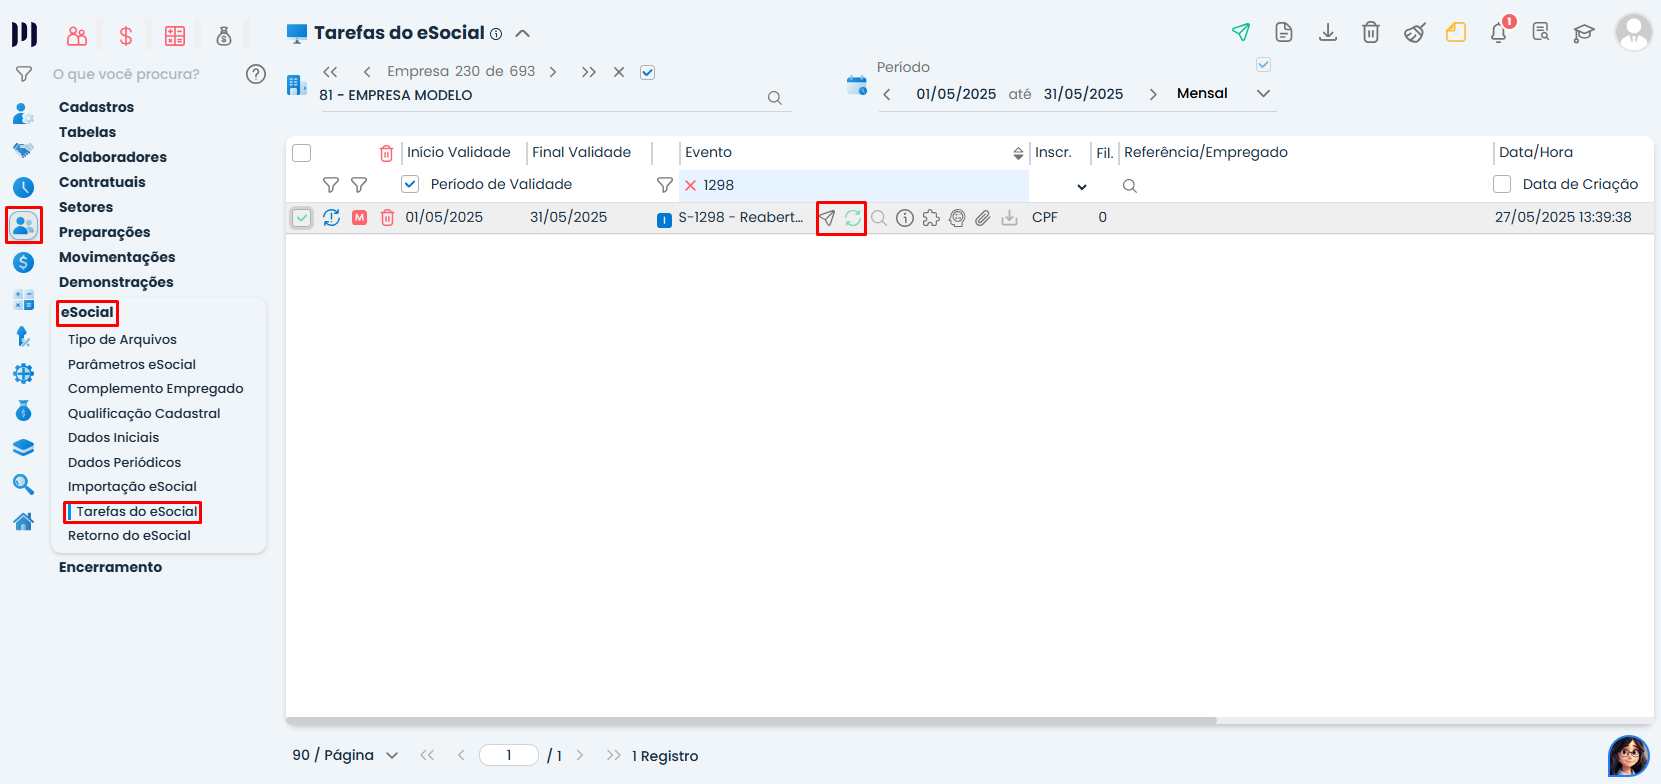1661x784 pixels.
Task: Open the notifications bell
Action: pyautogui.click(x=1498, y=33)
